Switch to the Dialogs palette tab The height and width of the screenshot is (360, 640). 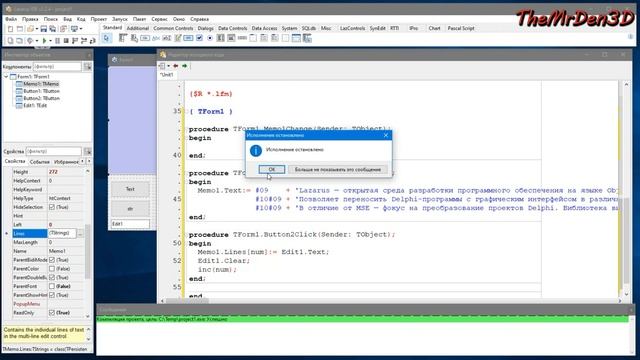coord(205,29)
